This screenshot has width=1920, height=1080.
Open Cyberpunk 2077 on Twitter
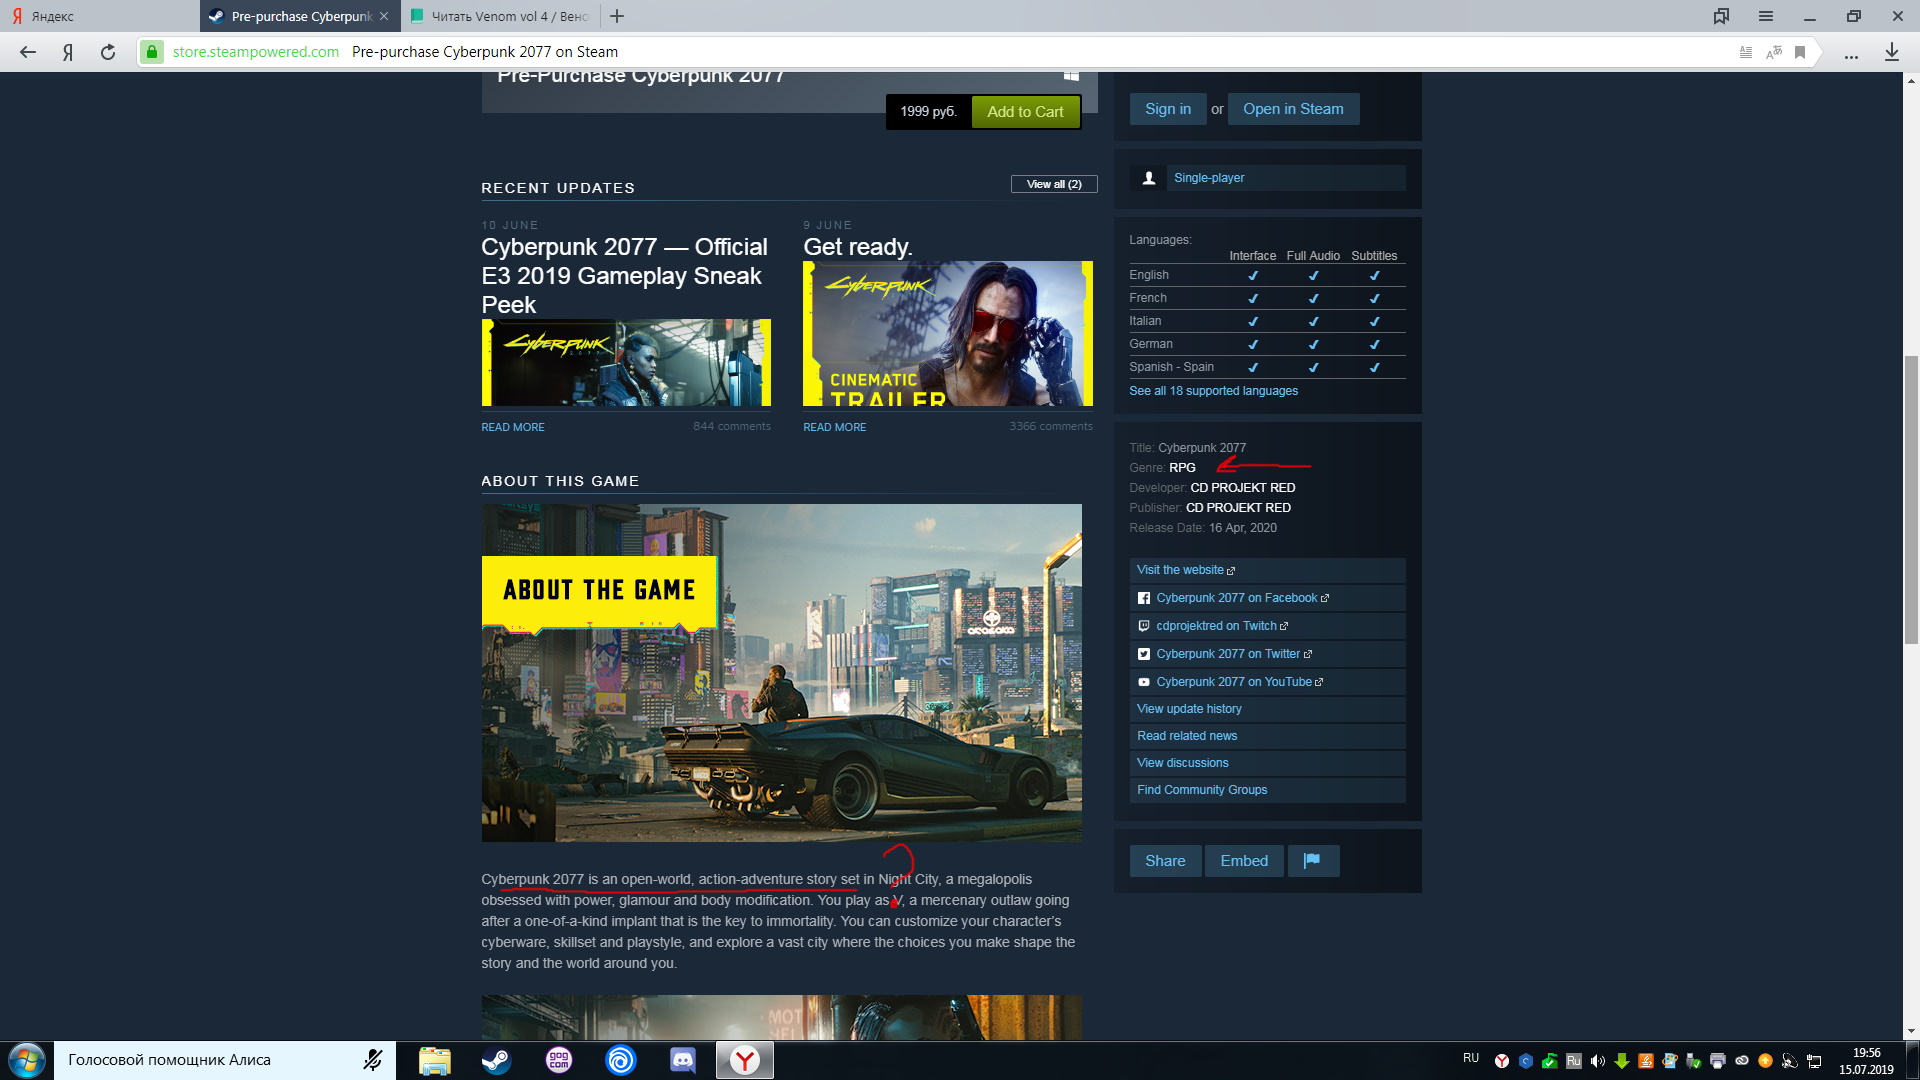click(1267, 654)
